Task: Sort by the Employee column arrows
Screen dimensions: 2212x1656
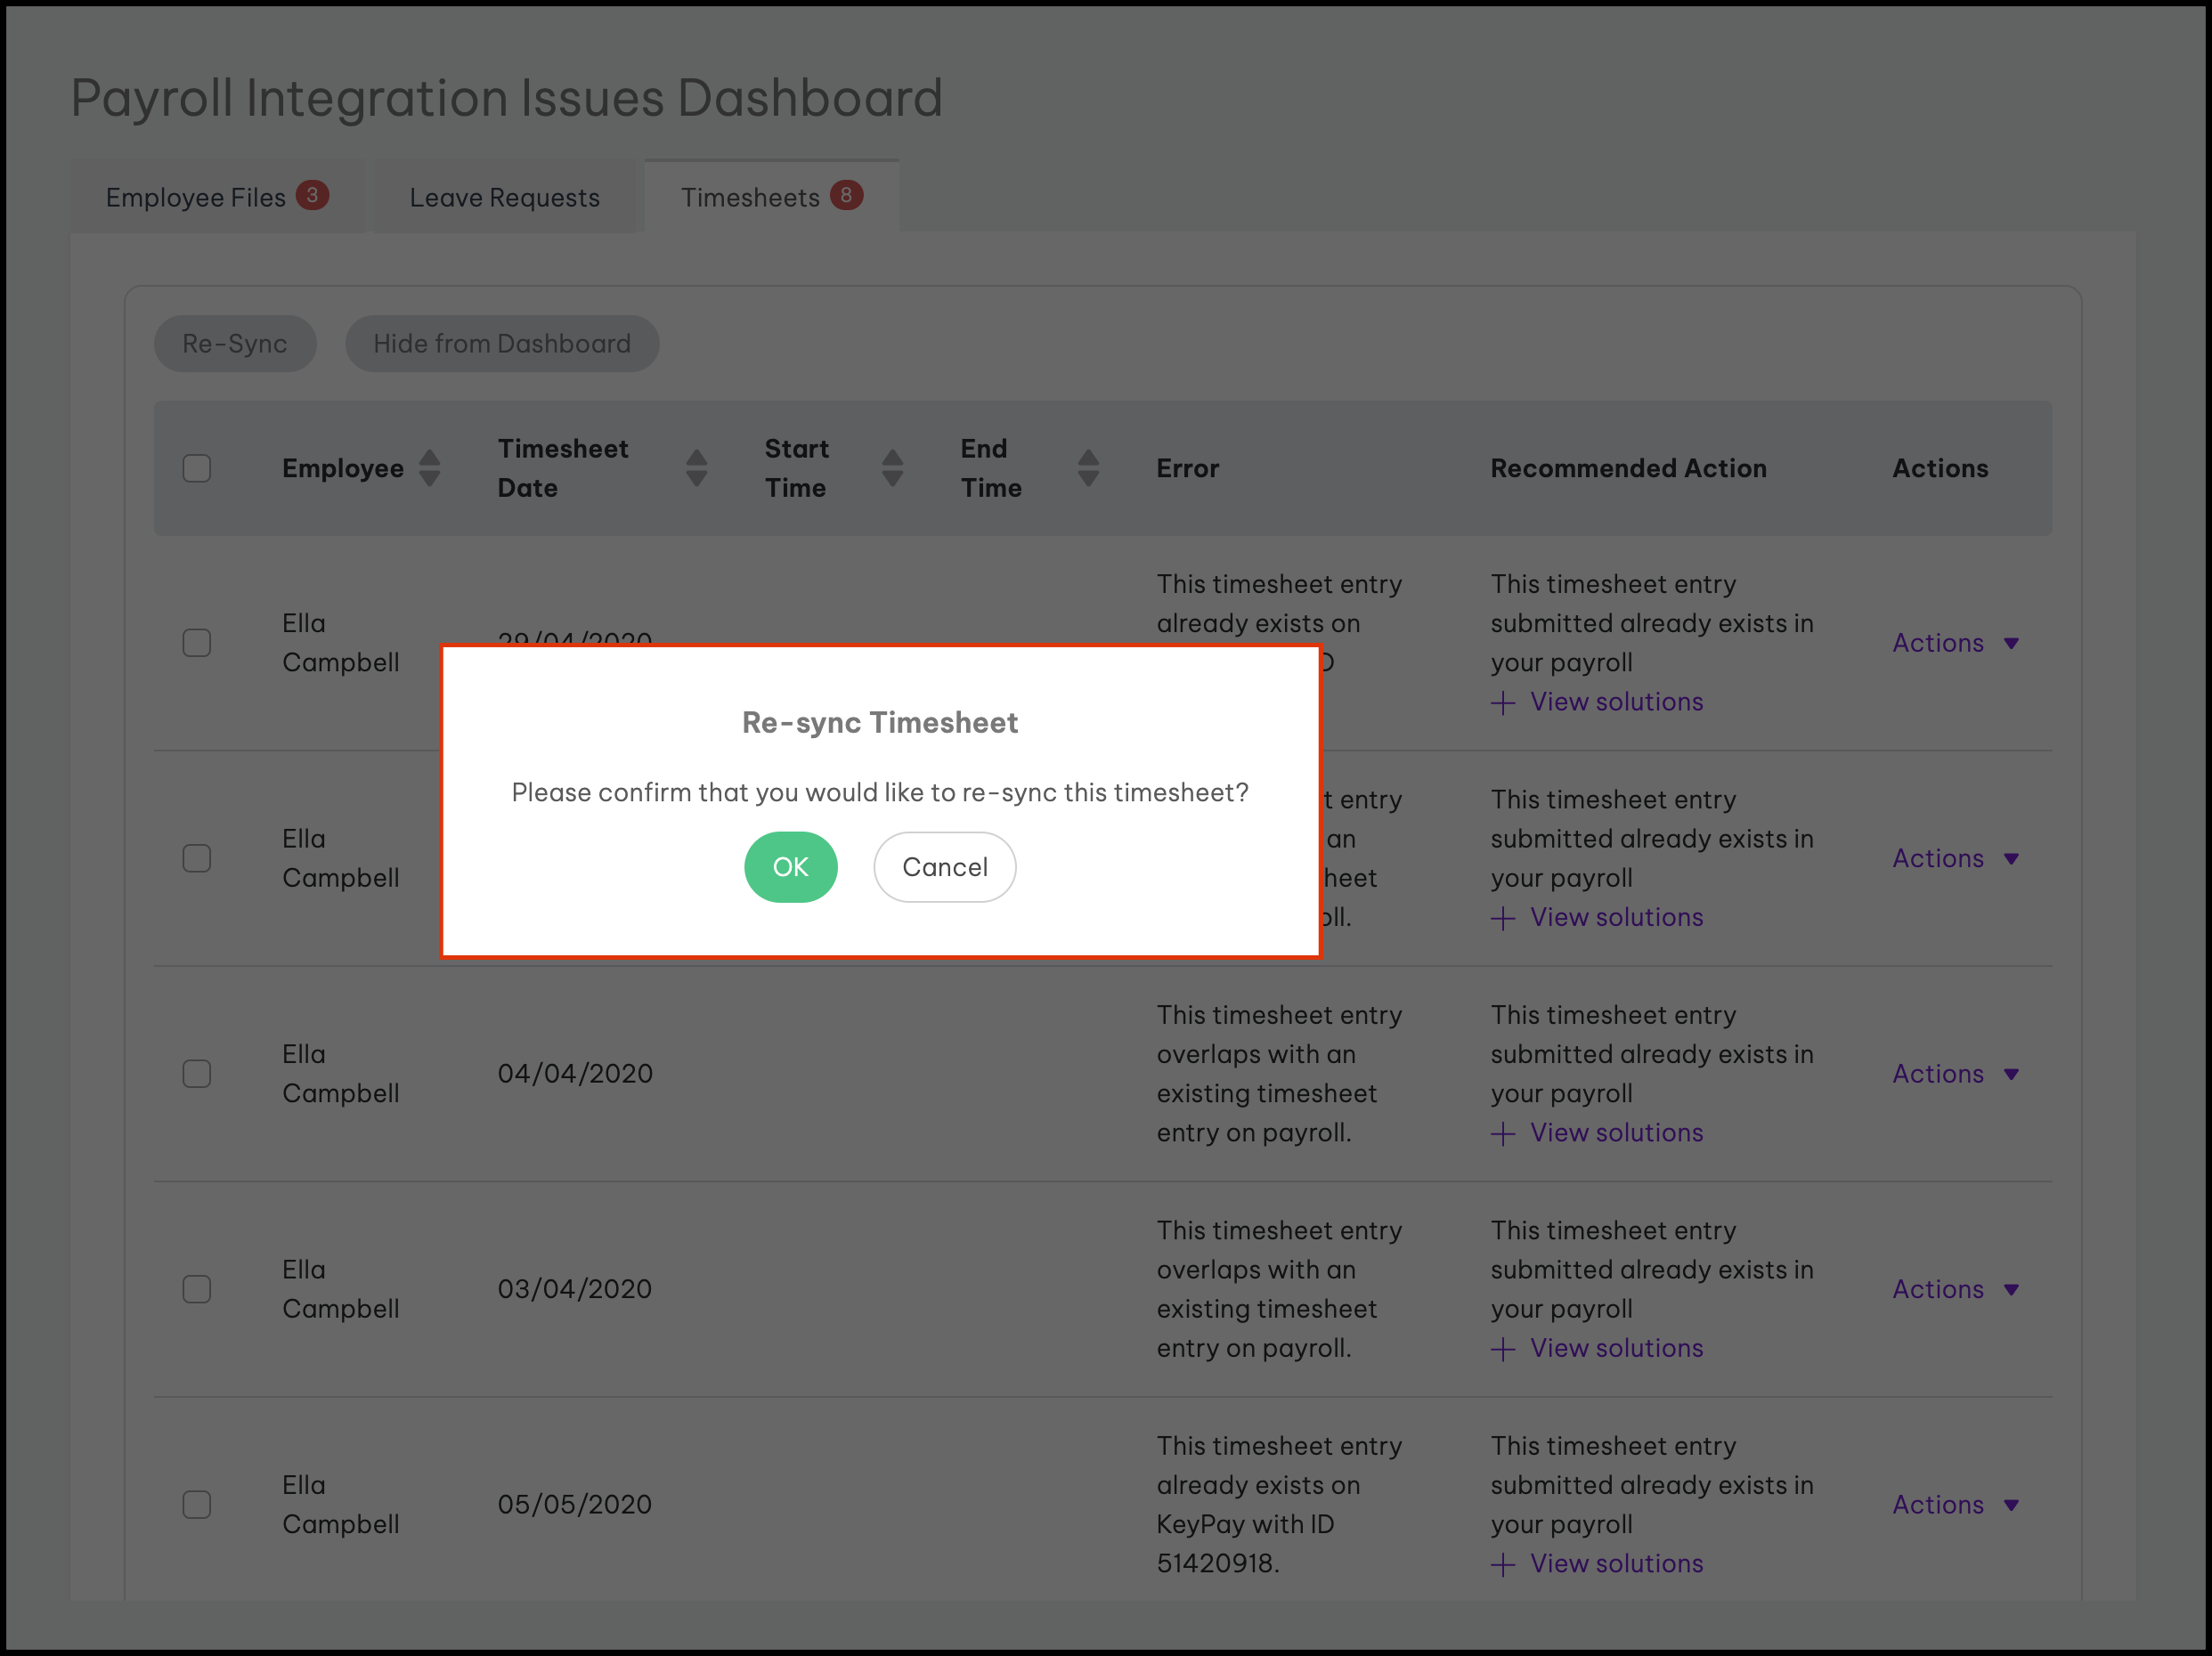Action: 429,468
